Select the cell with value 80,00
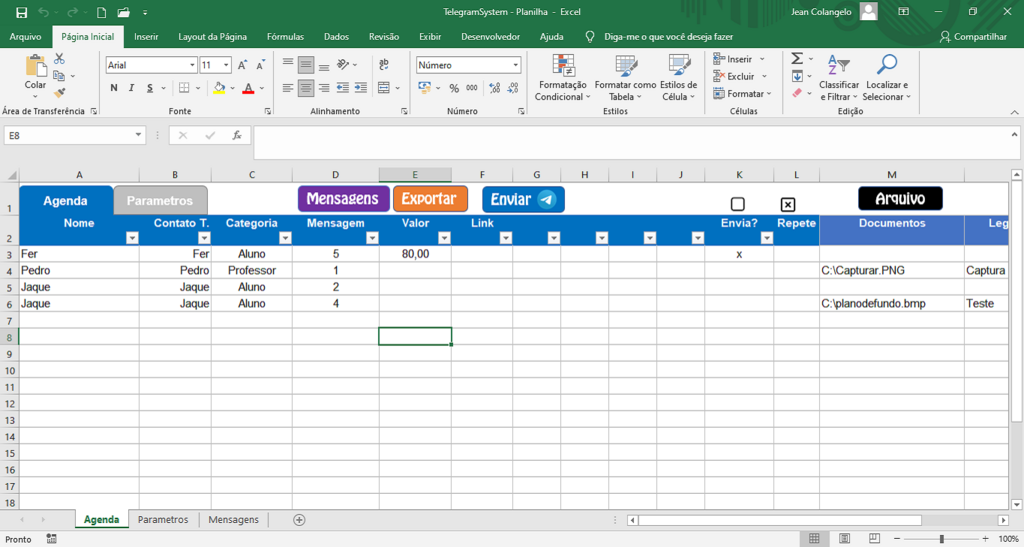Screen dimensions: 1024x547 click(x=415, y=254)
